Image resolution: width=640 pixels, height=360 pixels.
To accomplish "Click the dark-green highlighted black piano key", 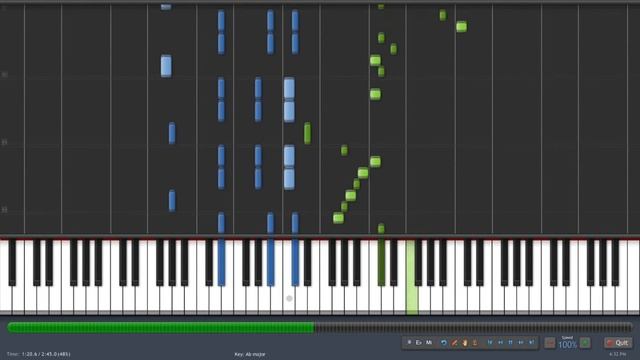I will pyautogui.click(x=381, y=262).
